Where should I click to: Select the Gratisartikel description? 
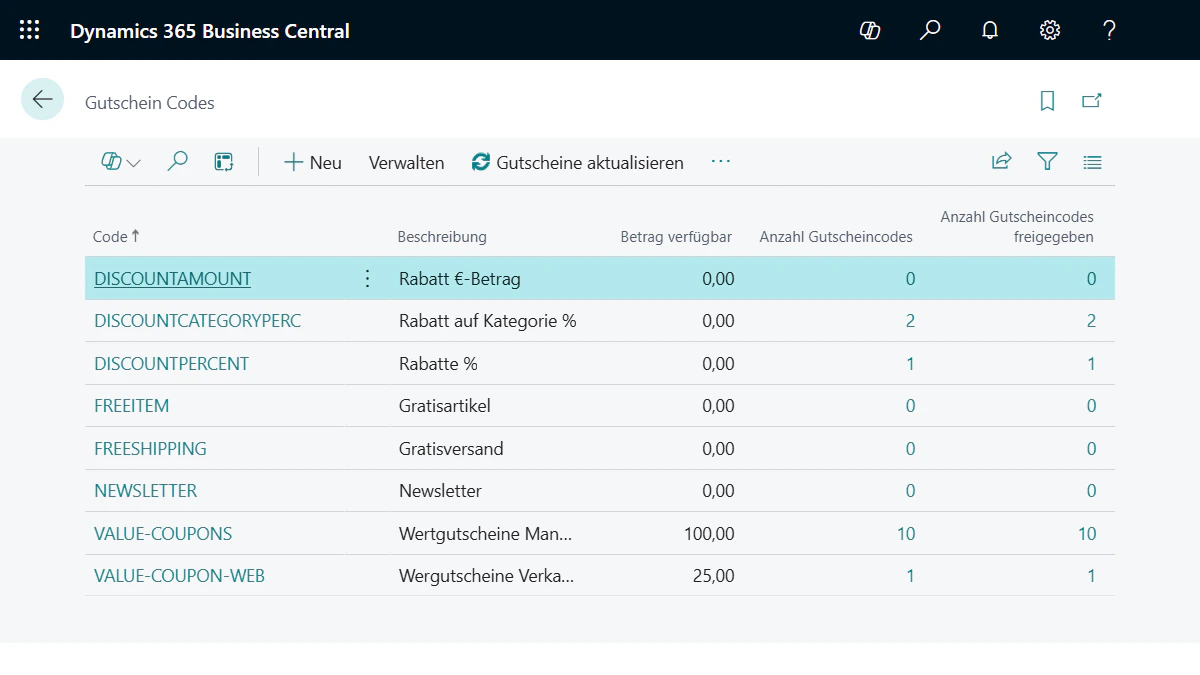tap(444, 406)
